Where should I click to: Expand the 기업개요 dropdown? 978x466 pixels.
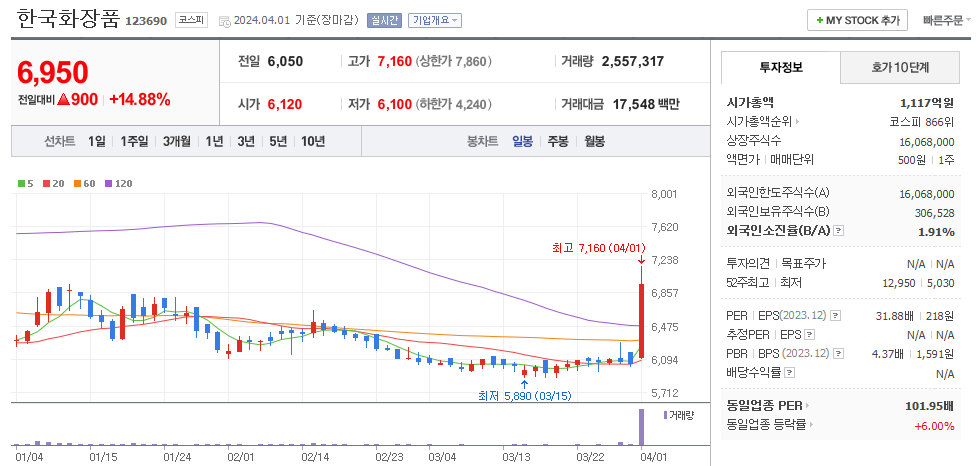(435, 20)
